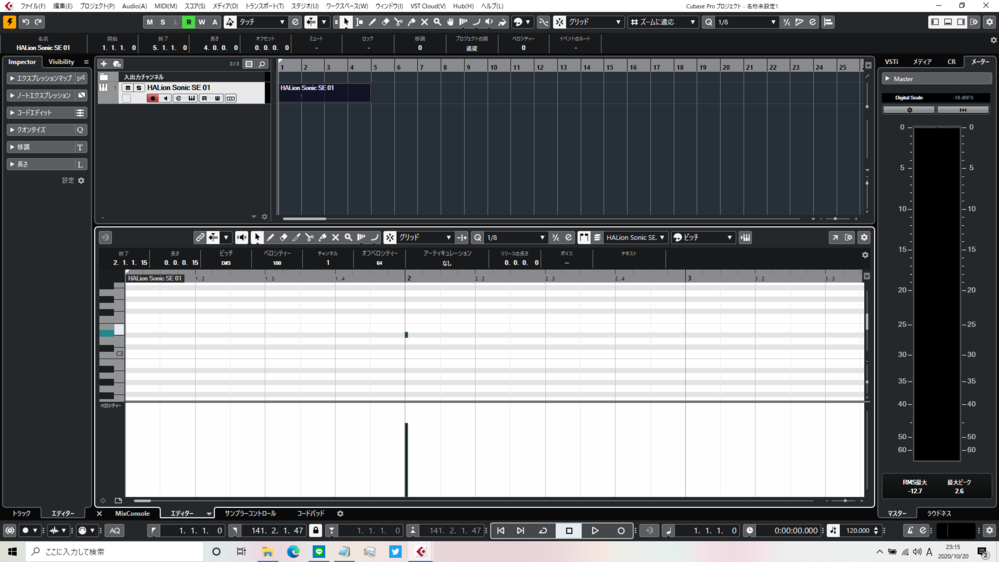Click the orange lightning constrain delay icon
Screen dimensions: 999x562
10,22
